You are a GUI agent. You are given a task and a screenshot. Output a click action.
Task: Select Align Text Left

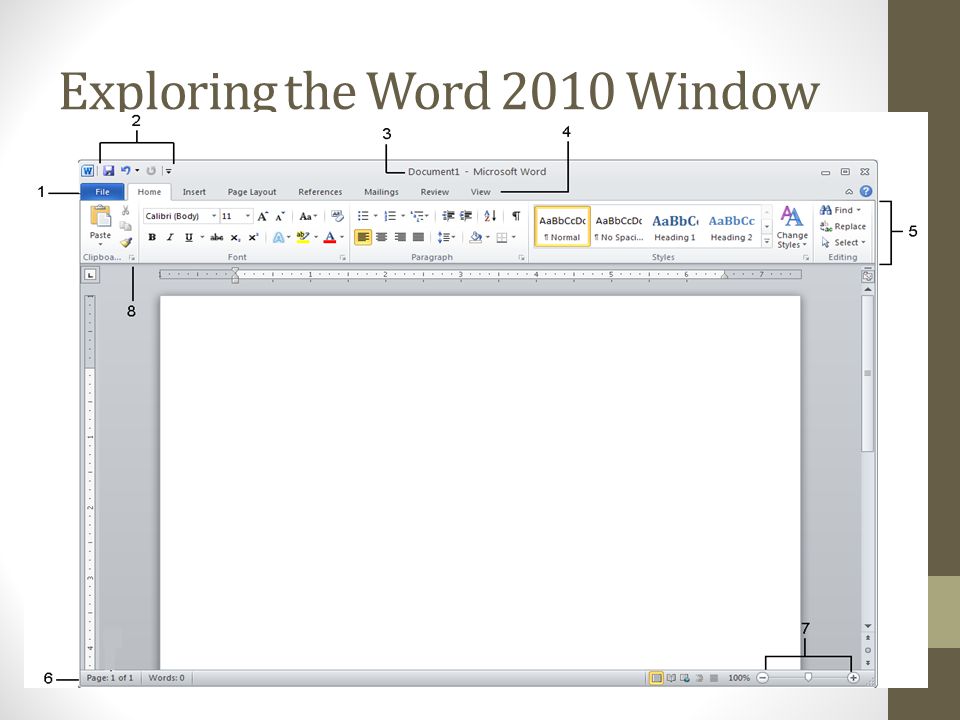[x=363, y=237]
